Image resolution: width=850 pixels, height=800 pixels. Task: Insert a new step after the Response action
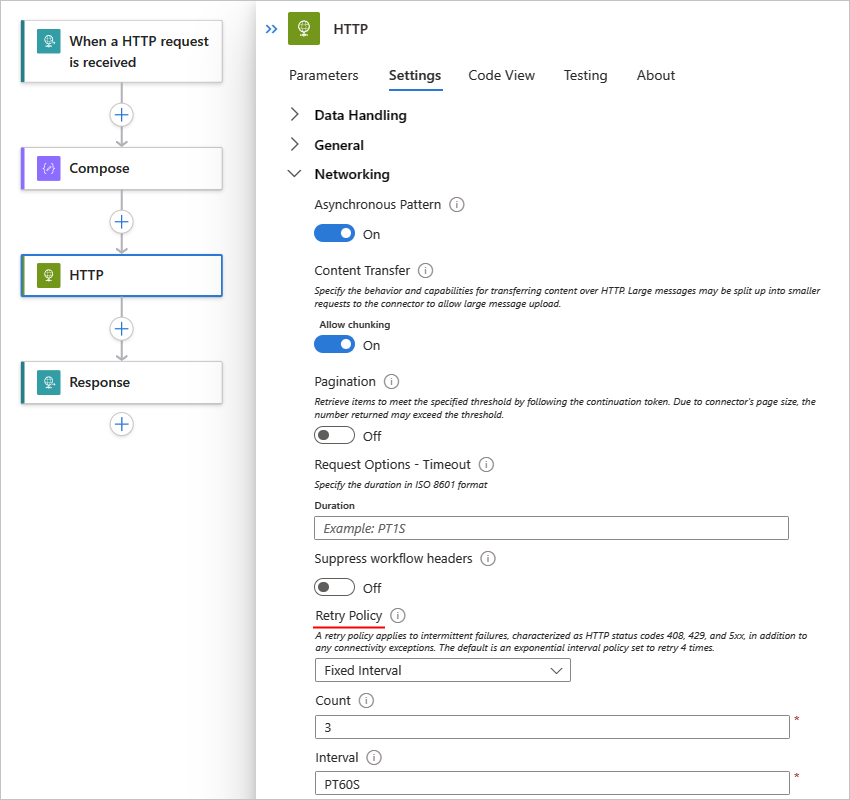121,424
